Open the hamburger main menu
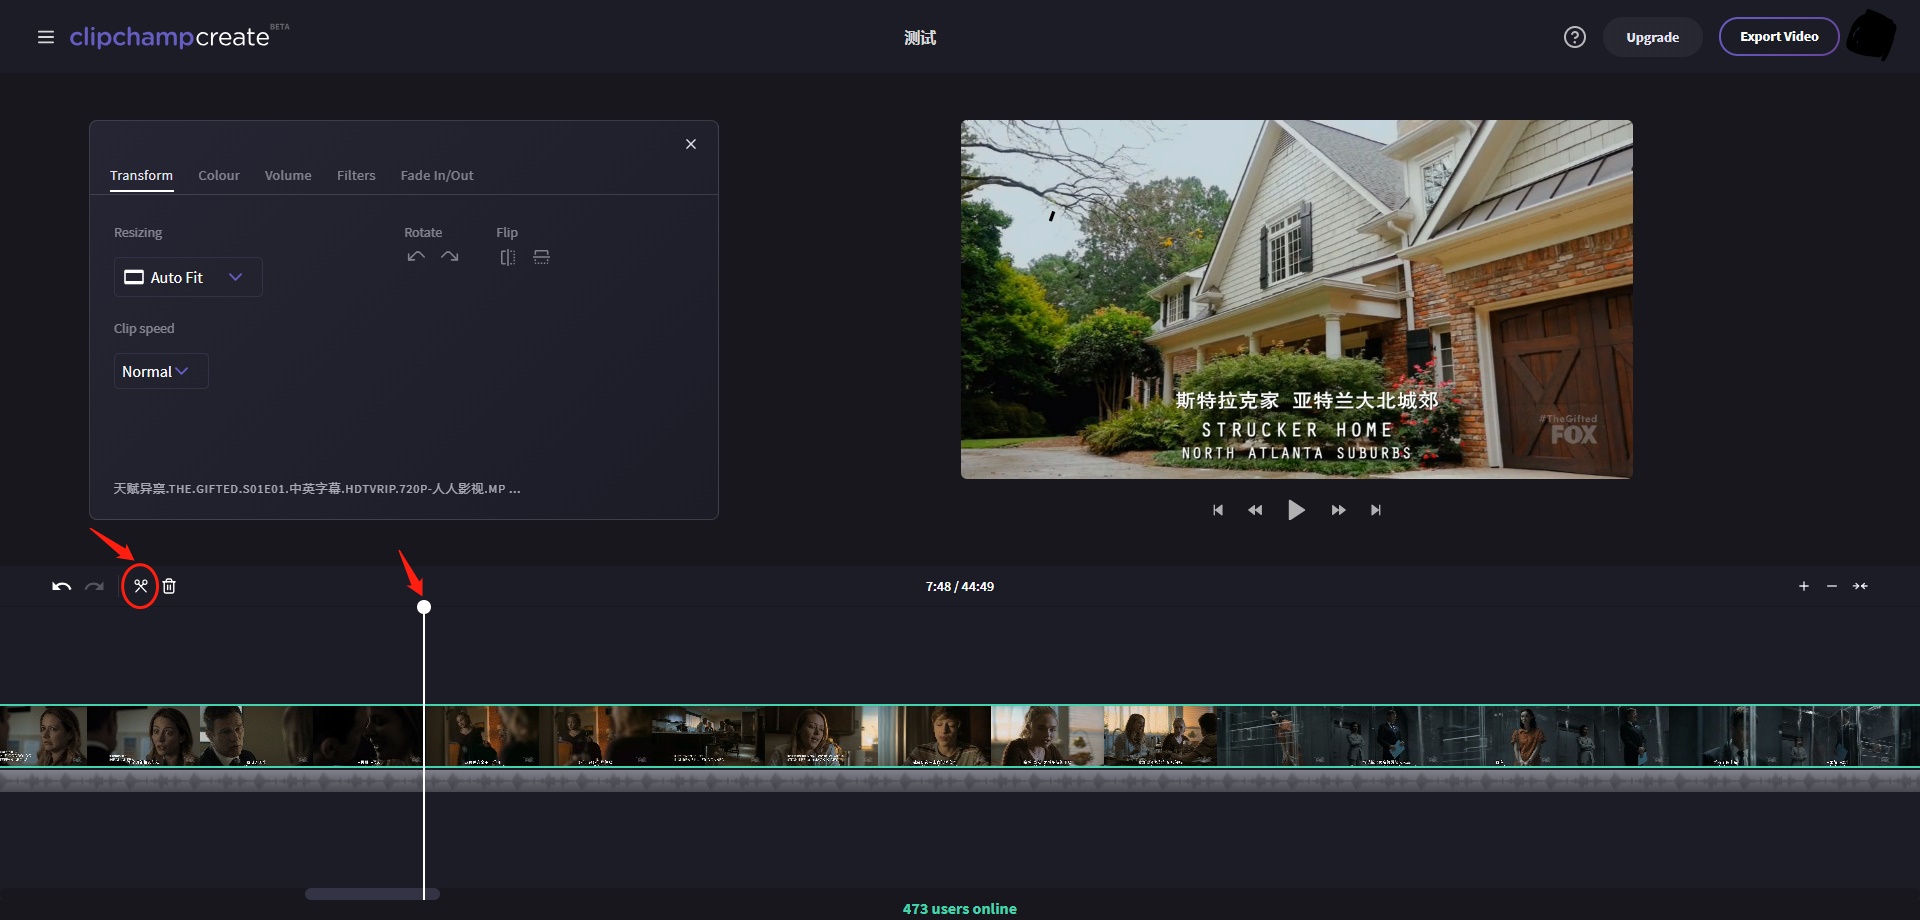Viewport: 1920px width, 920px height. point(45,37)
